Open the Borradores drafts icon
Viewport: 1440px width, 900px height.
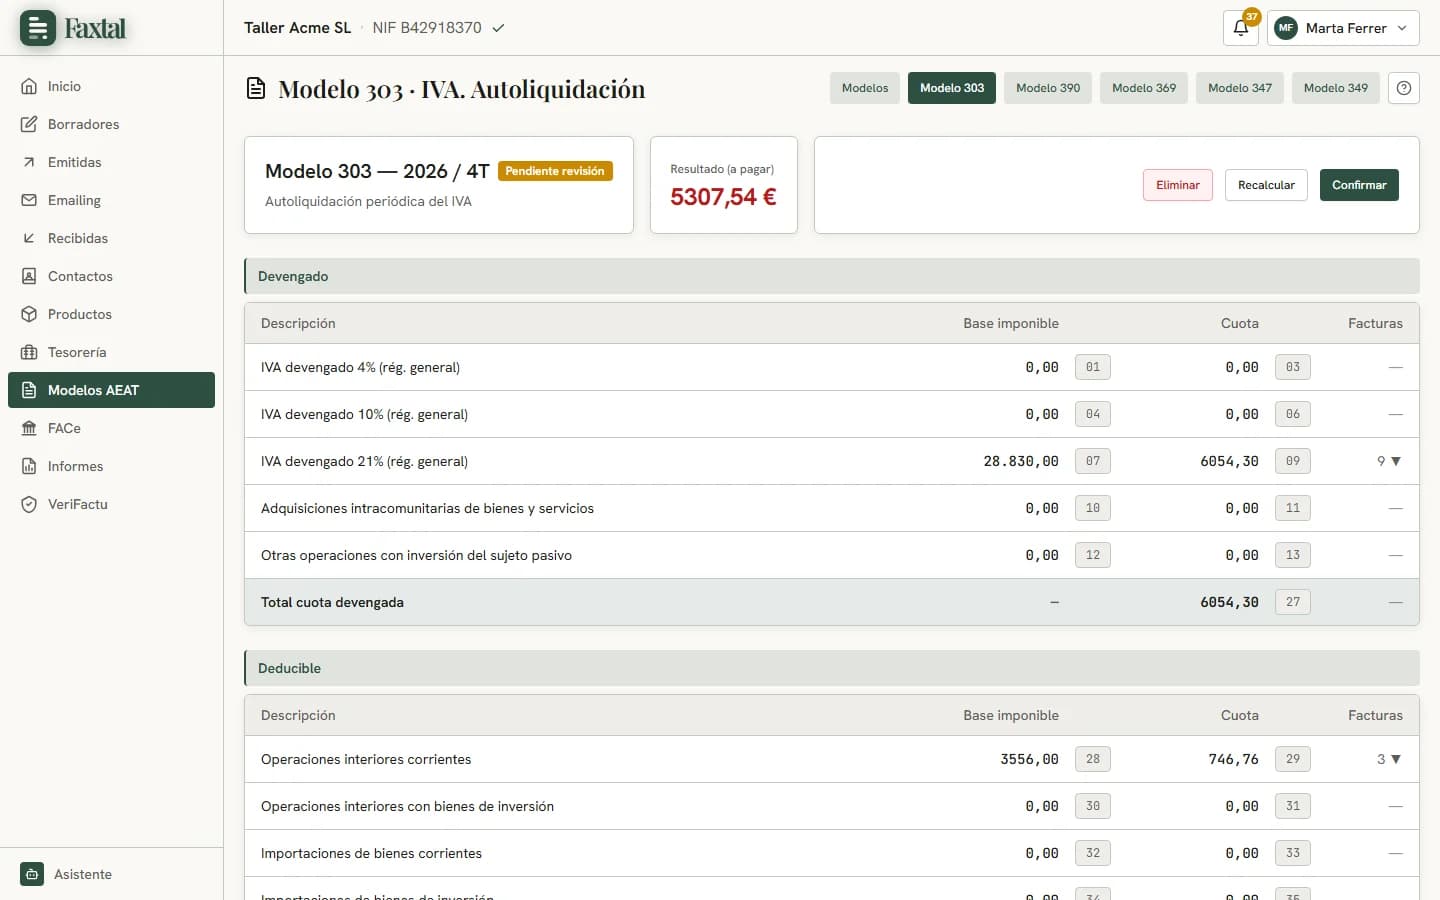click(x=29, y=124)
